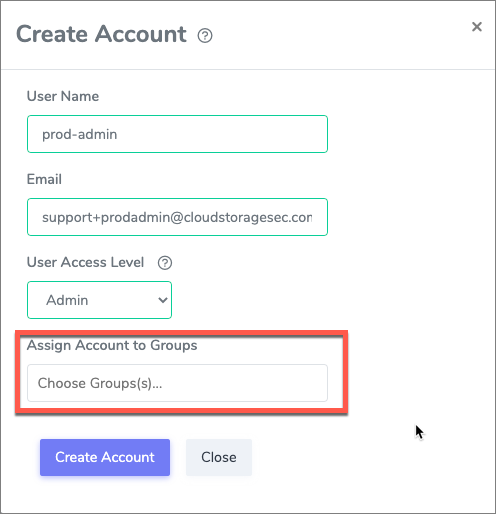Click the support+prodadmin email address text
The width and height of the screenshot is (496, 514).
[177, 217]
